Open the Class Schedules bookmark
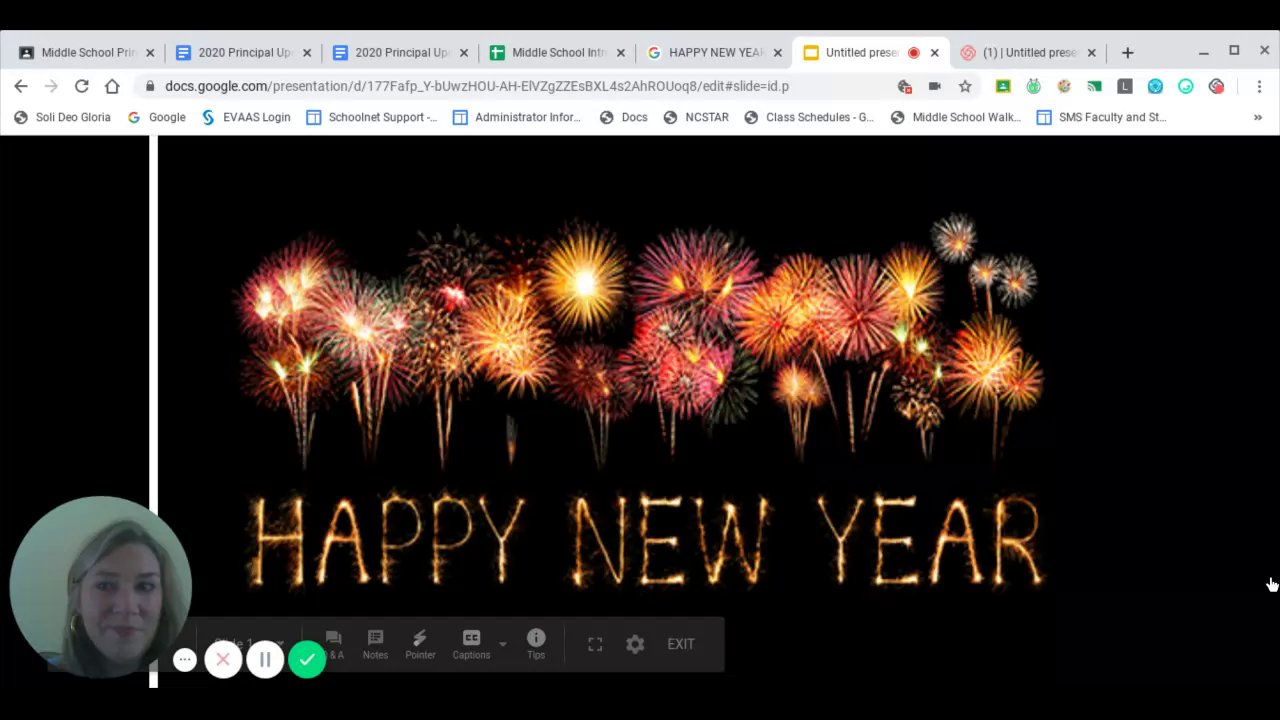Viewport: 1280px width, 720px height. click(809, 117)
